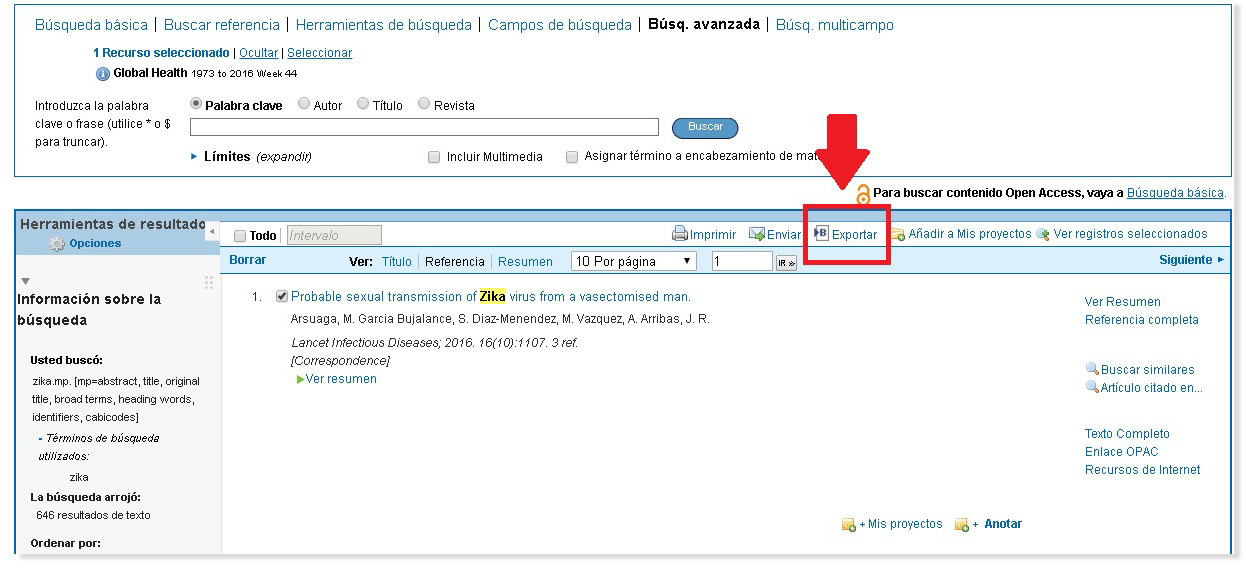Screen dimensions: 1246x568
Task: Uncheck the first result checkbox
Action: coord(282,296)
